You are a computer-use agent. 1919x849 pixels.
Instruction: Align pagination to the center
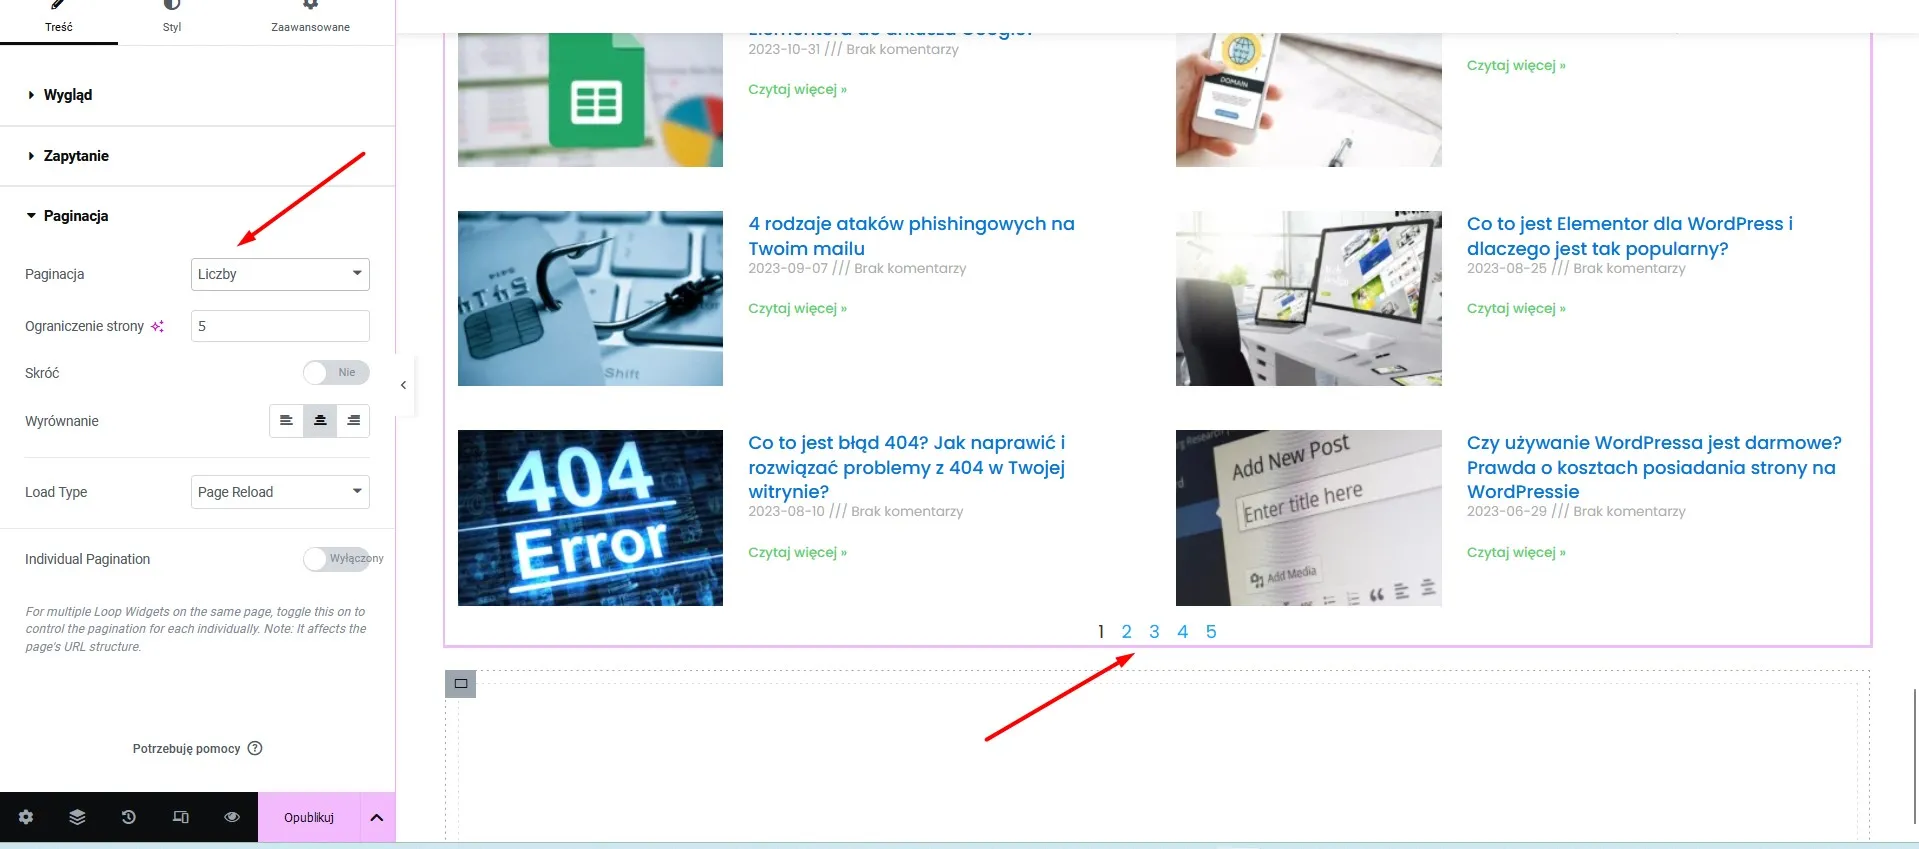pos(320,421)
